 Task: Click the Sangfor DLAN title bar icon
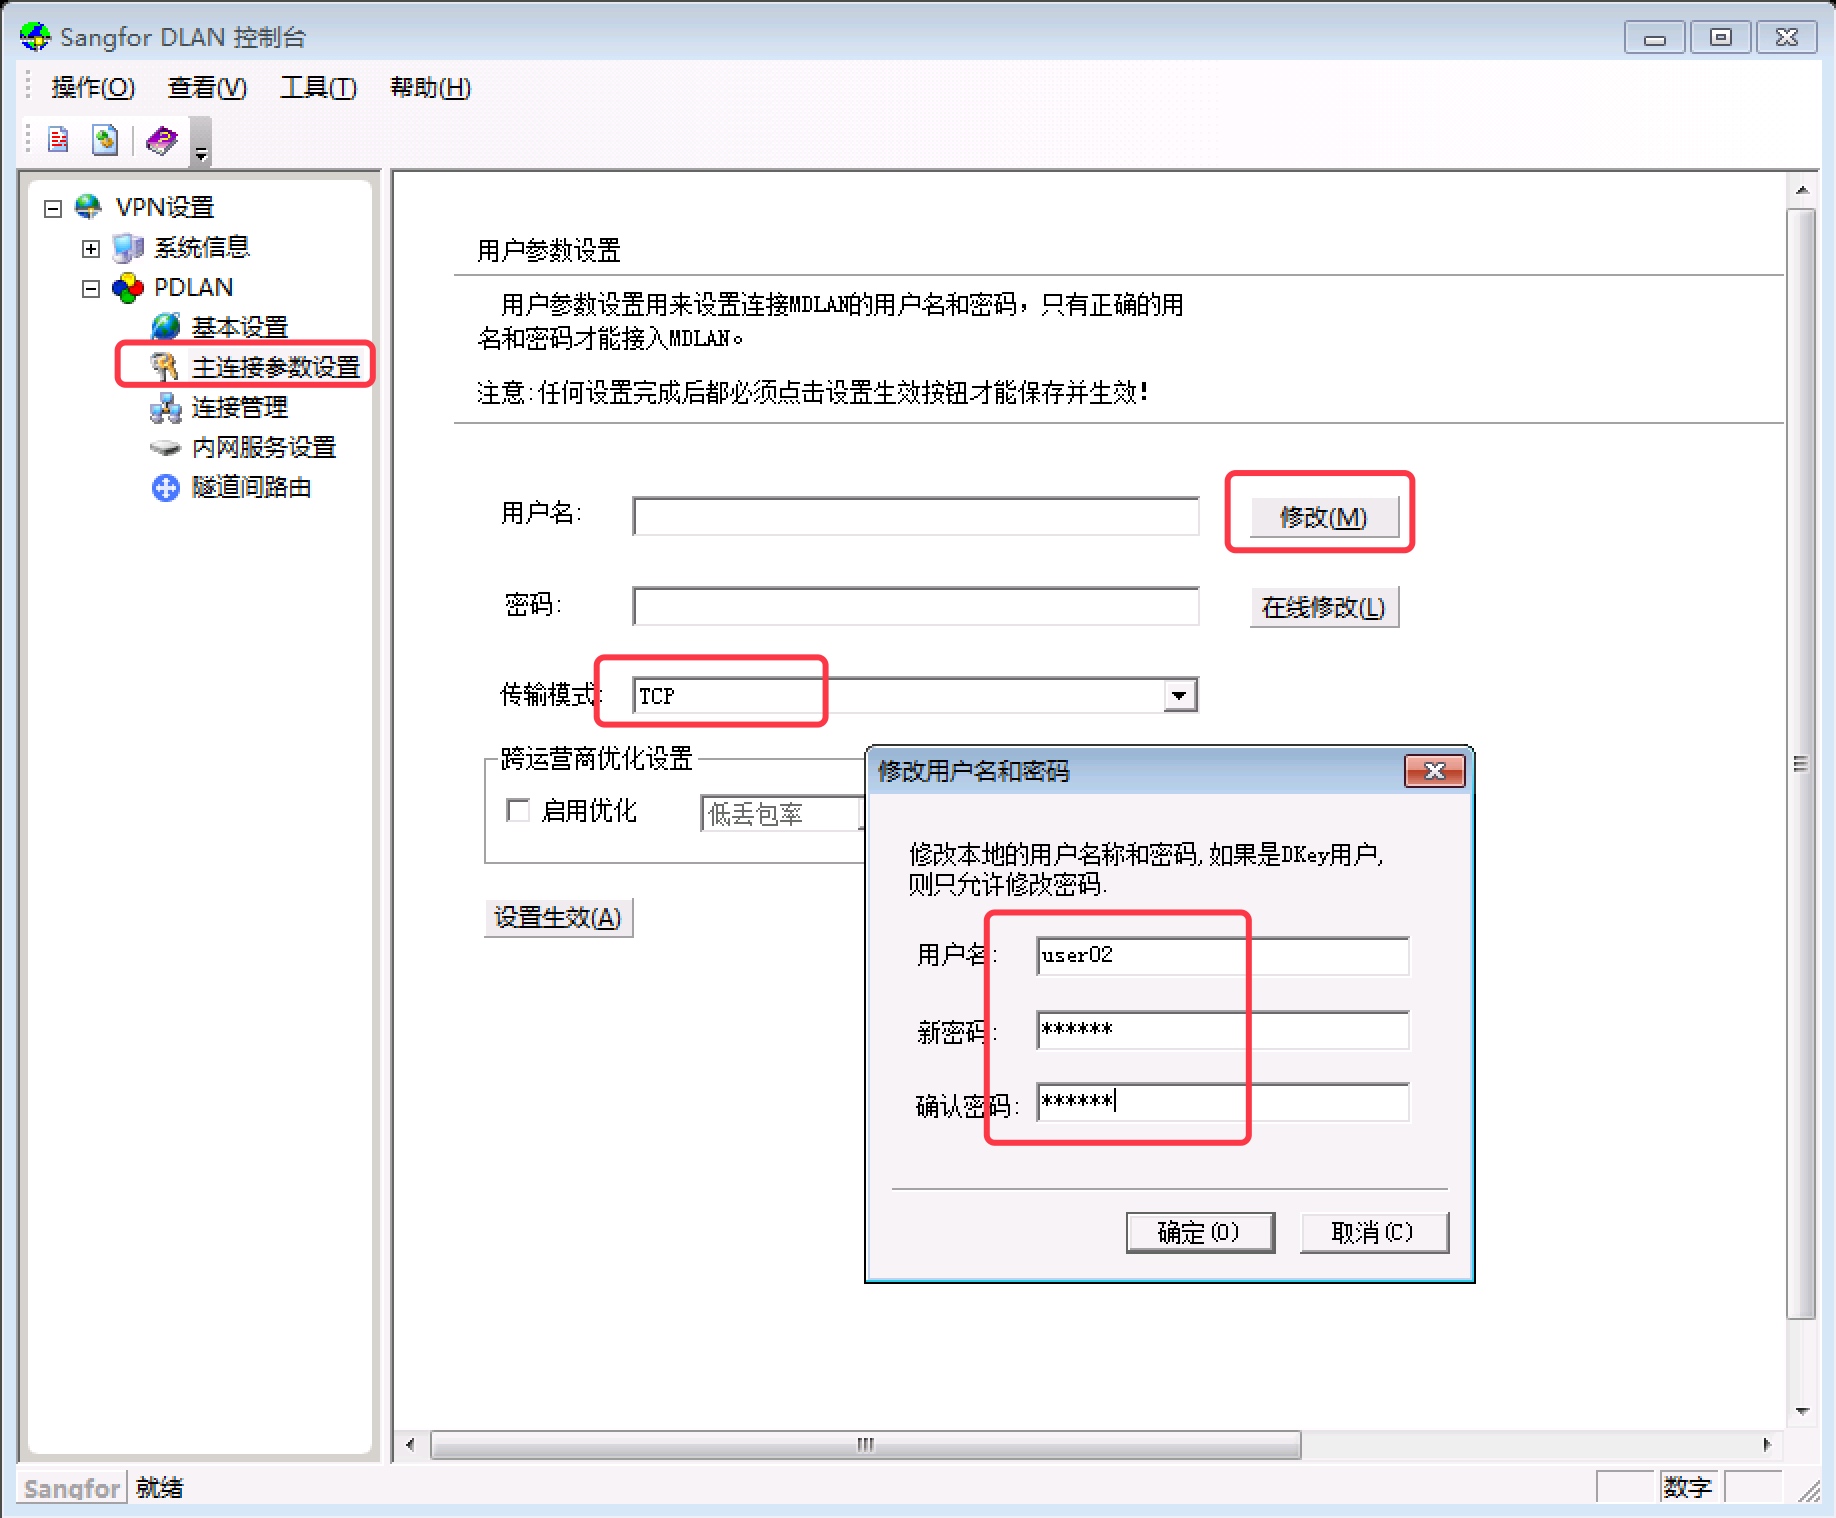coord(35,37)
